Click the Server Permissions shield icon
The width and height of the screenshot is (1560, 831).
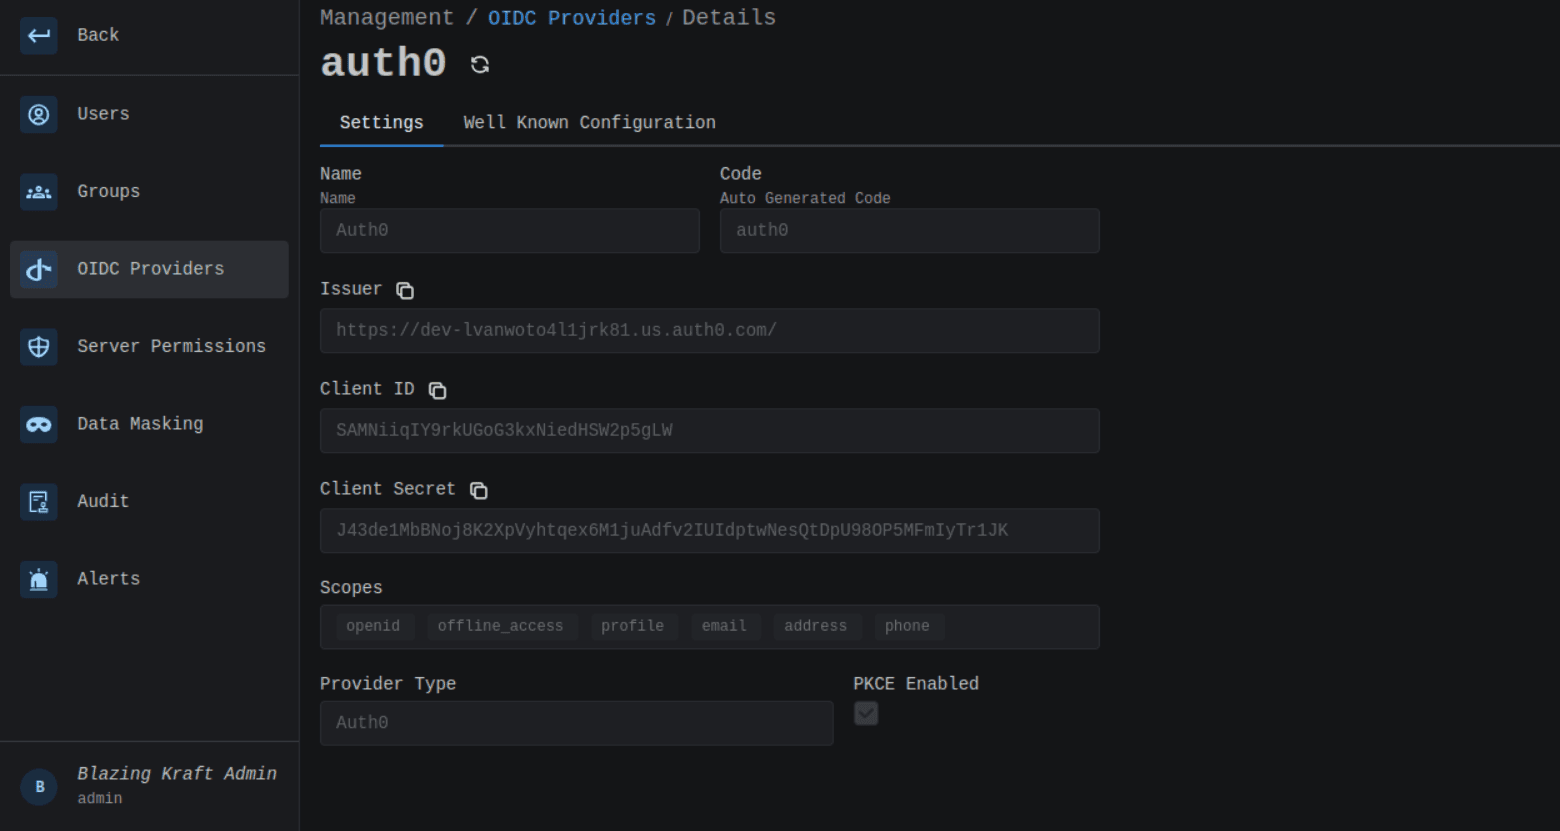tap(39, 347)
